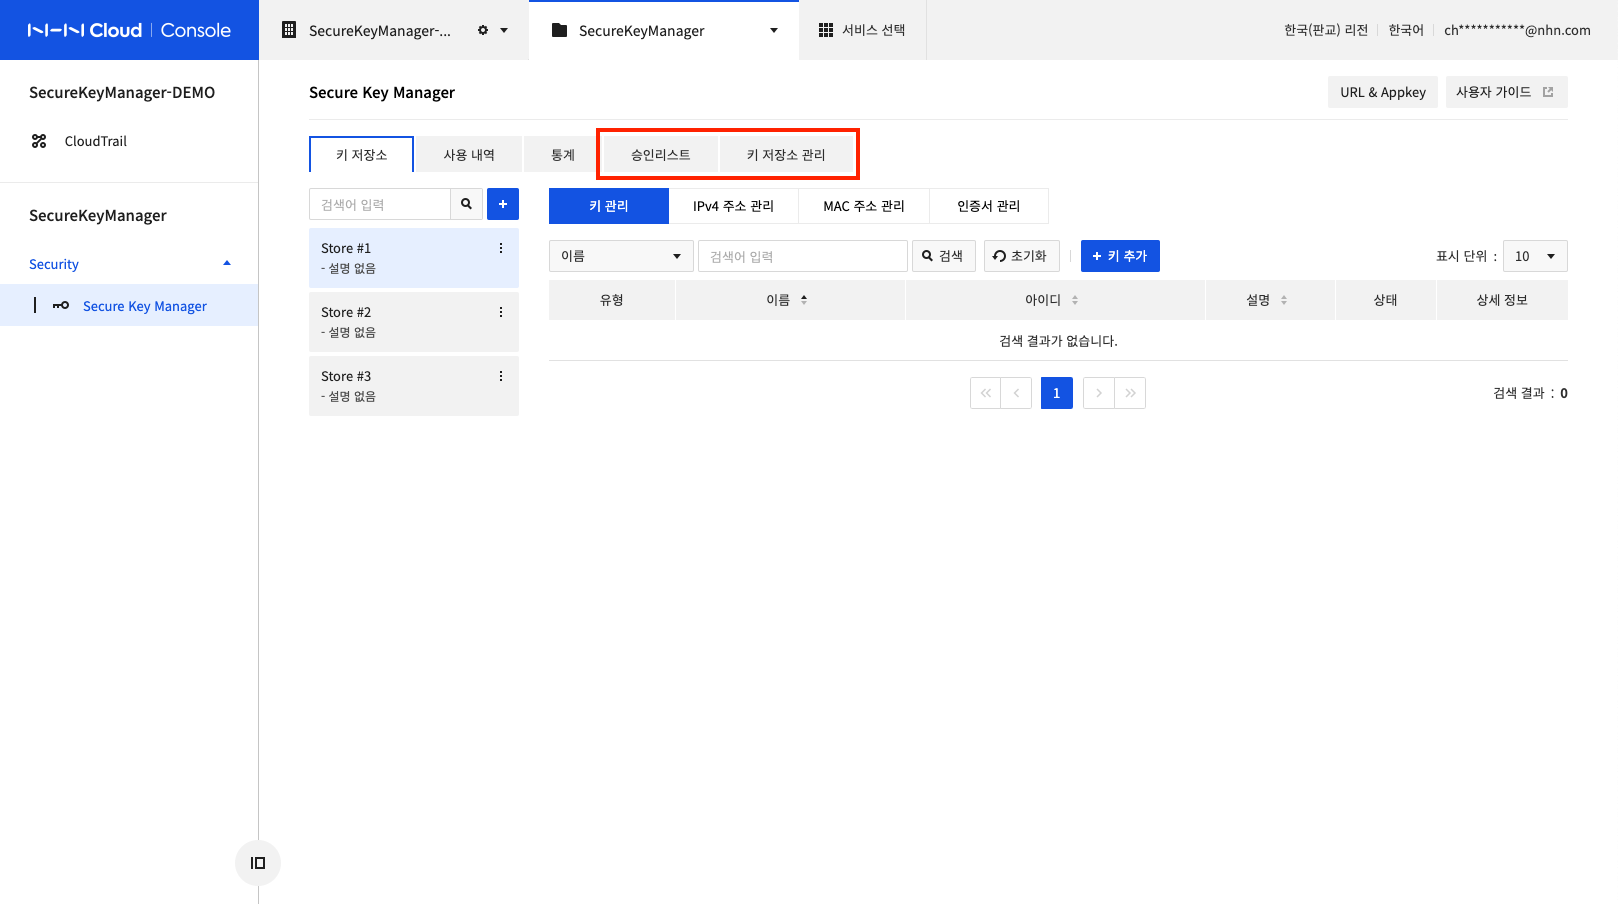Image resolution: width=1618 pixels, height=904 pixels.
Task: Click the 상태 column header
Action: coord(1386,300)
